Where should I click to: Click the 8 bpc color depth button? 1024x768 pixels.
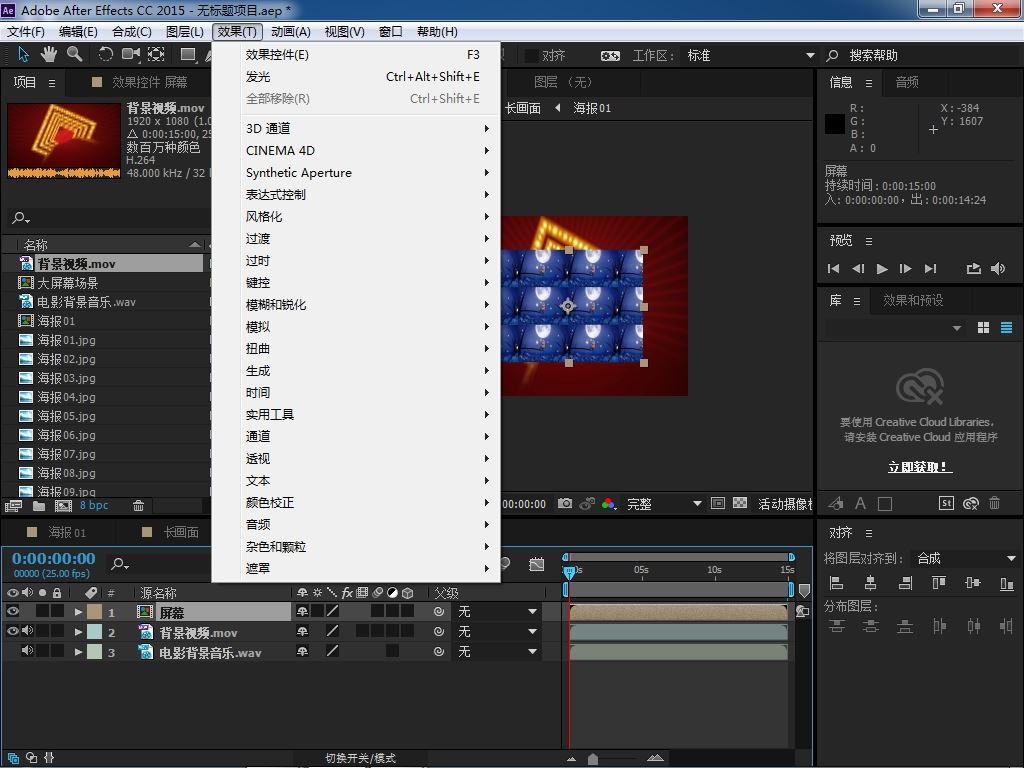tap(94, 505)
